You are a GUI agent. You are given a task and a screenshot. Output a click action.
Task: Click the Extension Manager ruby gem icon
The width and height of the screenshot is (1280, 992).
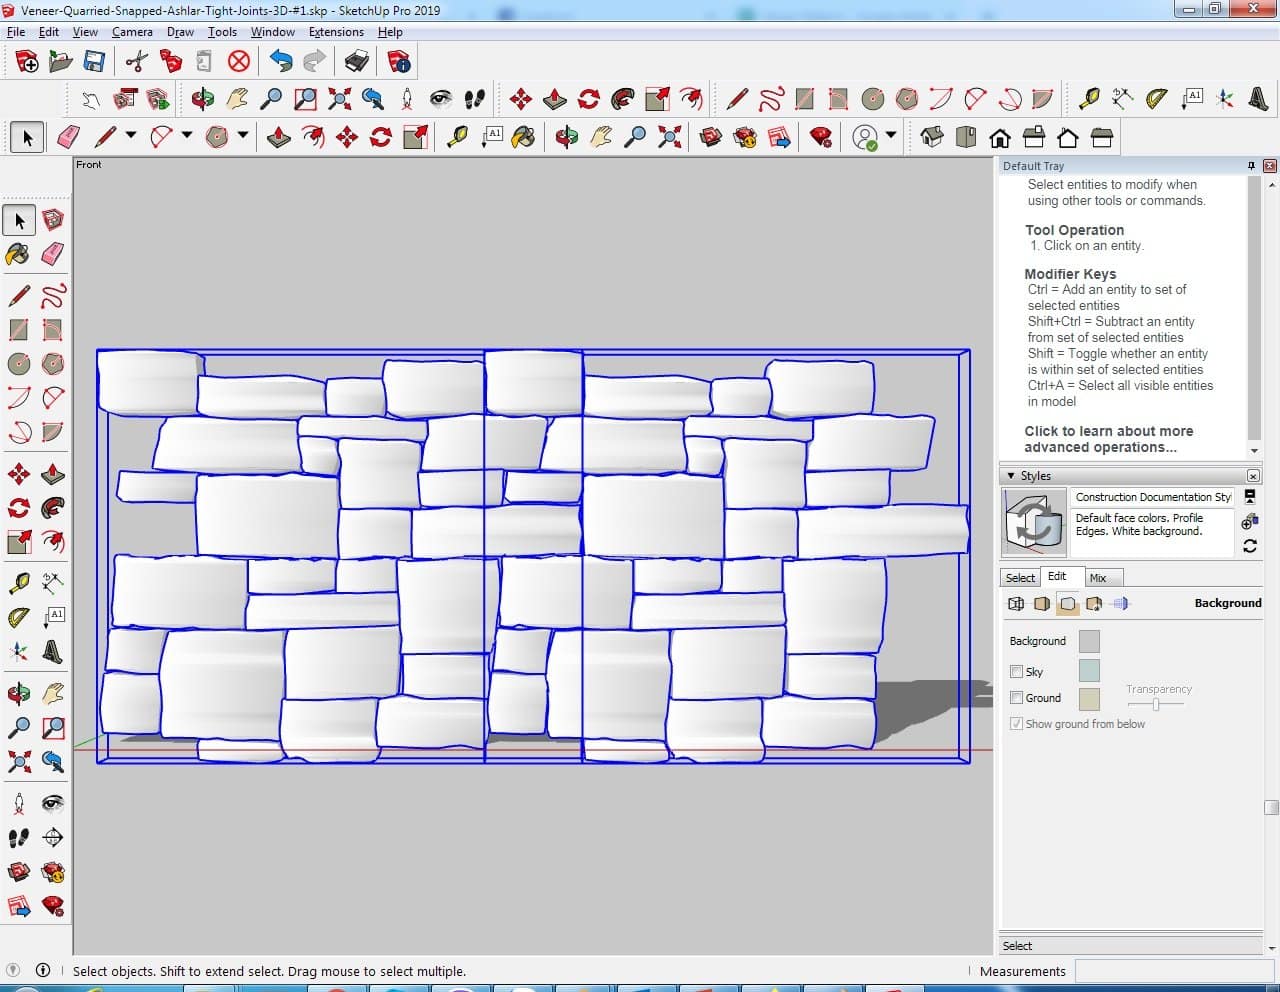tap(821, 137)
